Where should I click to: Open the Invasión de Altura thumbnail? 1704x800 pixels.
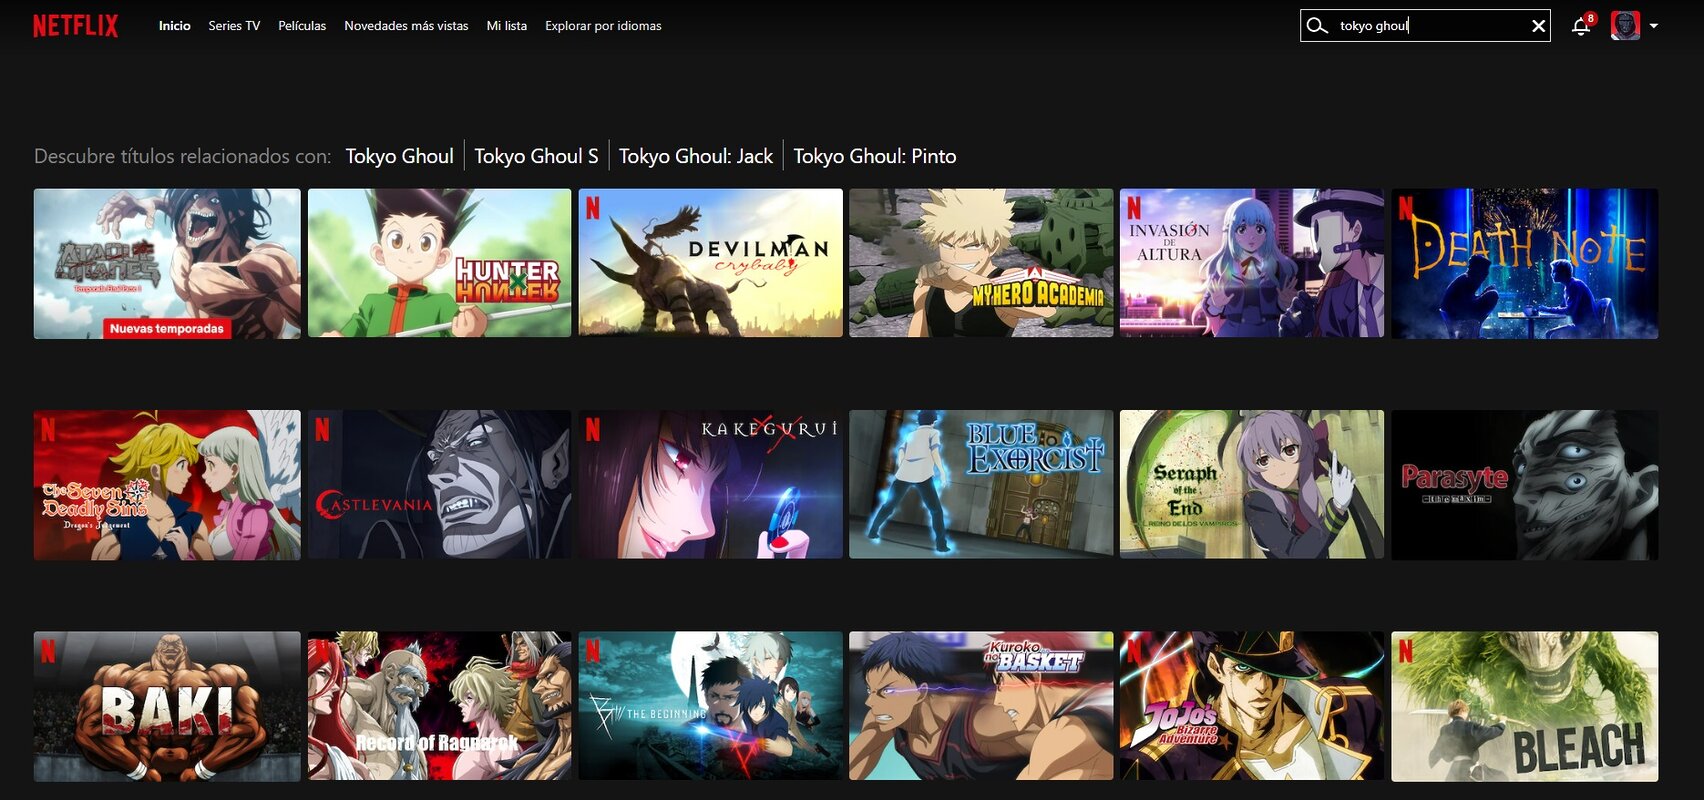(1252, 264)
